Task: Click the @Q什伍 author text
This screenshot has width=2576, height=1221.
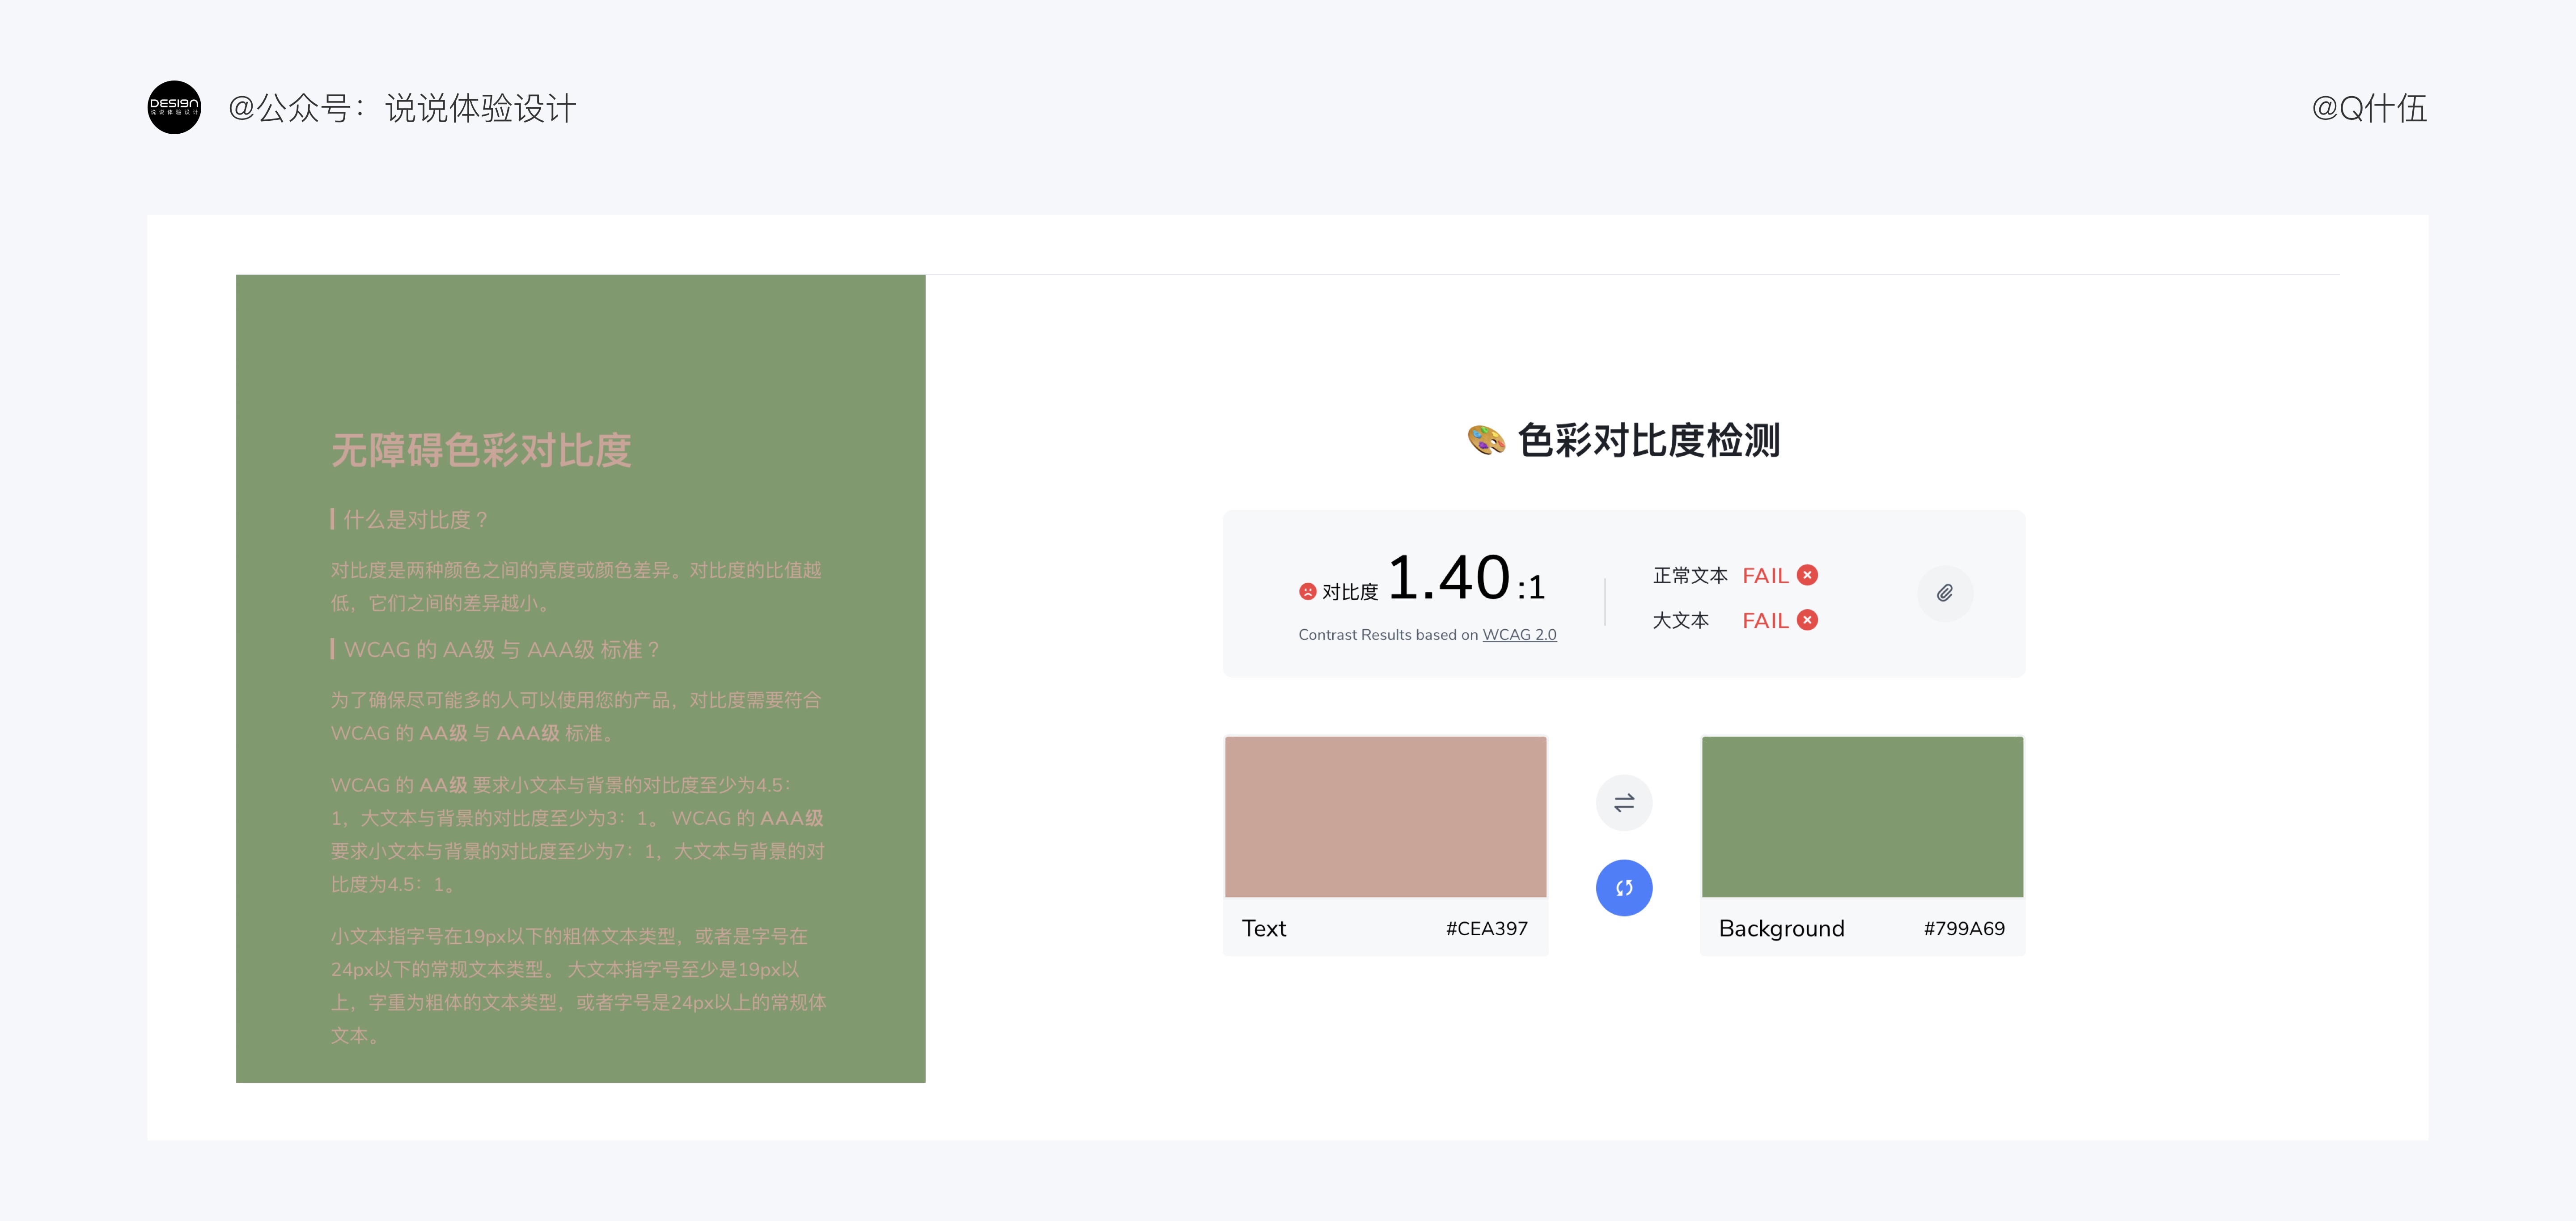Action: point(2369,108)
